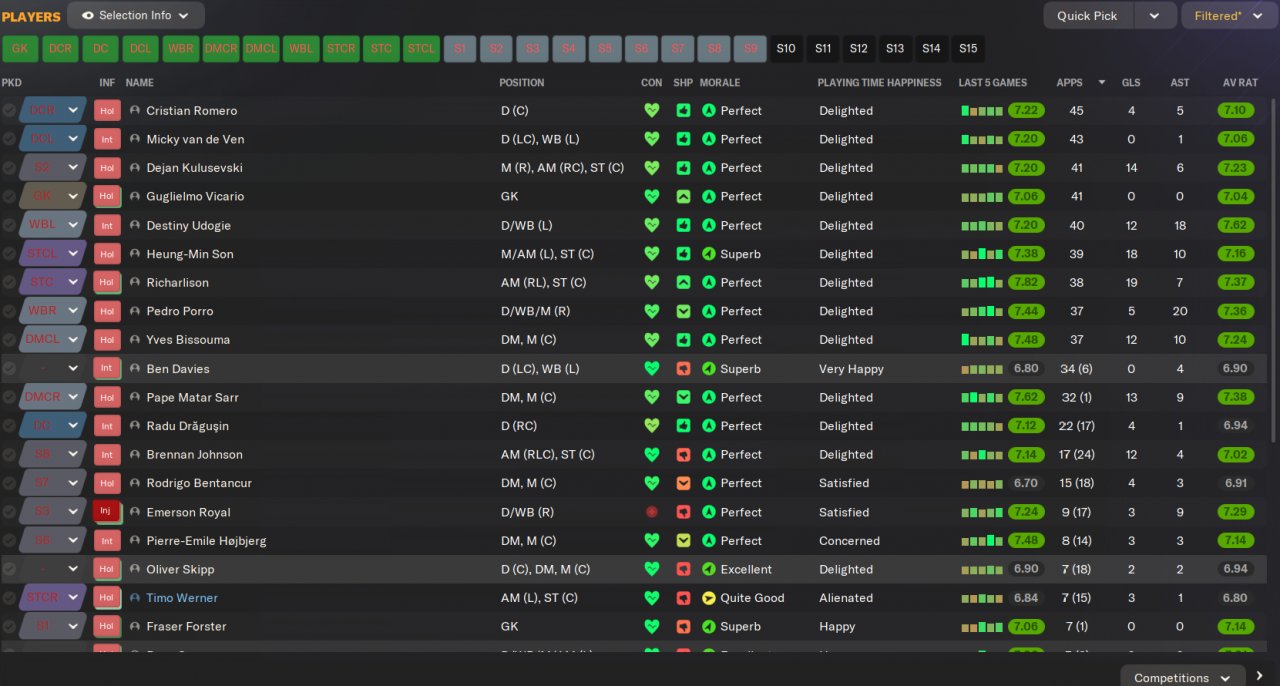The image size is (1280, 686).
Task: Click the eye icon in Selection Info
Action: (88, 16)
